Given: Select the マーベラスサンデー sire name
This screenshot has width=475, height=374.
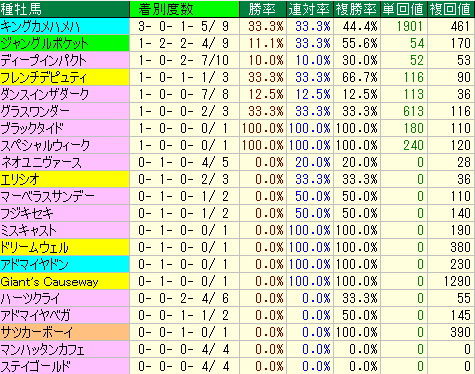Looking at the screenshot, I should [48, 196].
